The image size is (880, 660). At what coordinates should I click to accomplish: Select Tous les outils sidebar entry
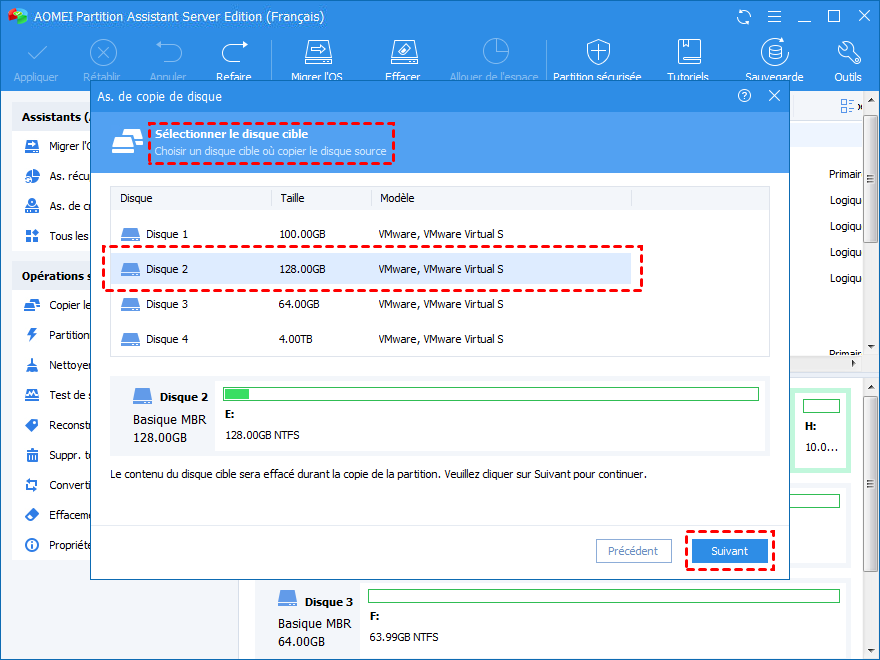56,236
